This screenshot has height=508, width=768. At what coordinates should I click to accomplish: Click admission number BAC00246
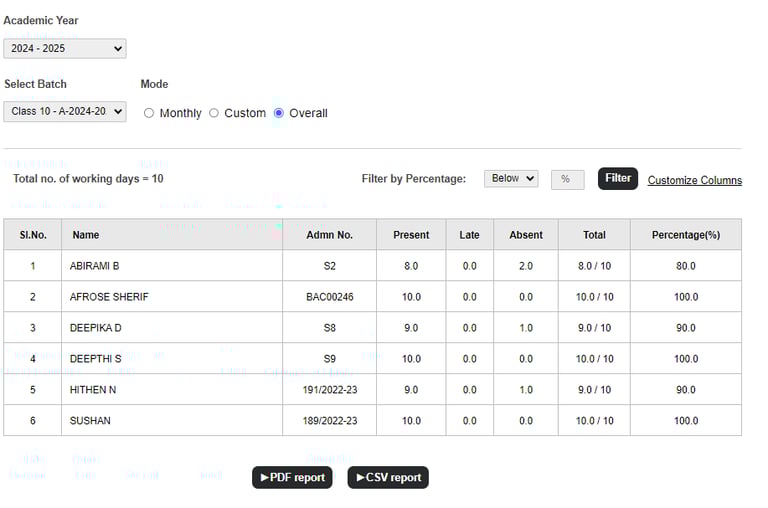pyautogui.click(x=330, y=297)
